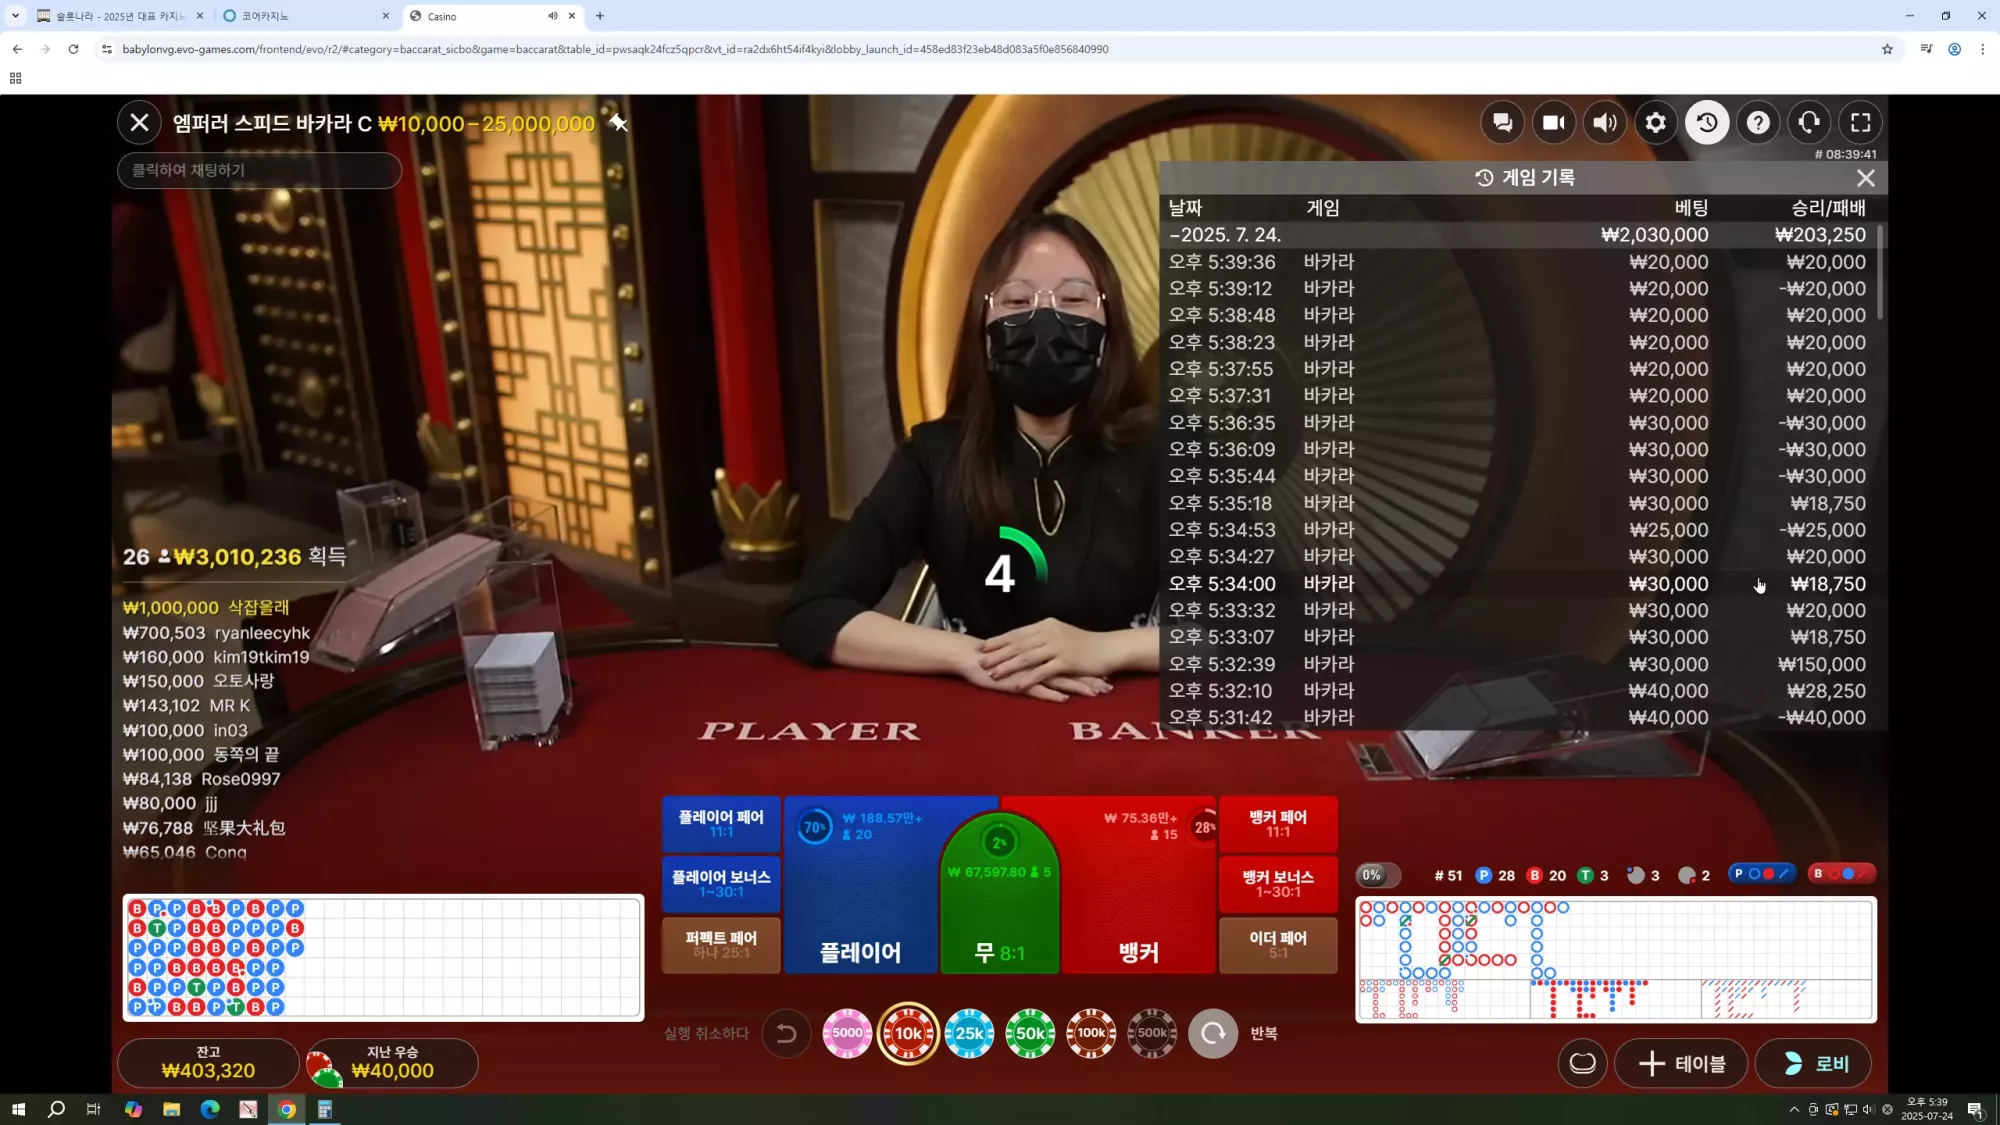Click the Player next-result prediction button
Viewport: 2000px width, 1125px height.
click(x=1762, y=874)
